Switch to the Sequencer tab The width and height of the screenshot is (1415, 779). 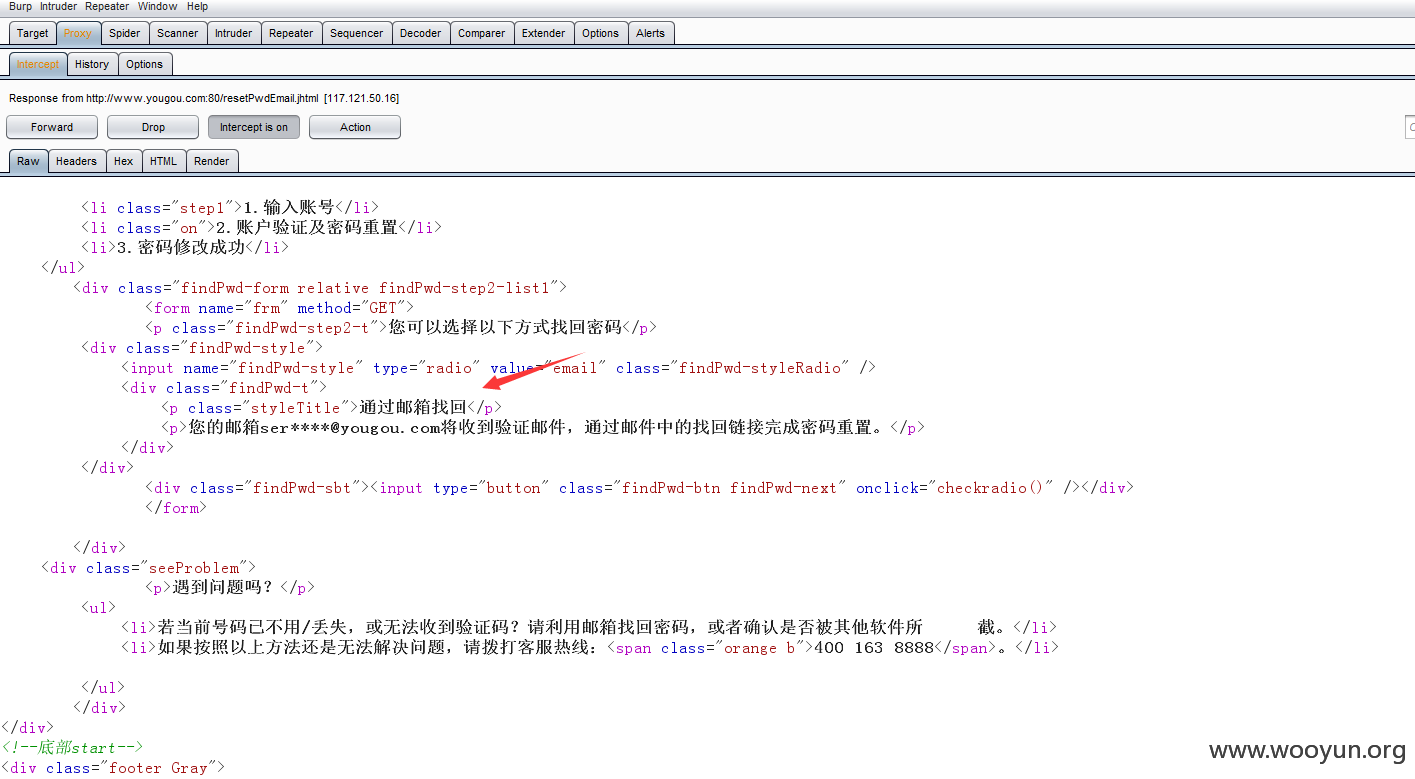pyautogui.click(x=357, y=33)
